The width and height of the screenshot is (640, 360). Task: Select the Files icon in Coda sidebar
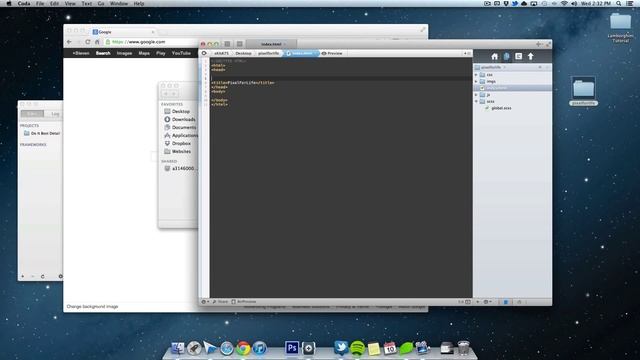(x=507, y=56)
